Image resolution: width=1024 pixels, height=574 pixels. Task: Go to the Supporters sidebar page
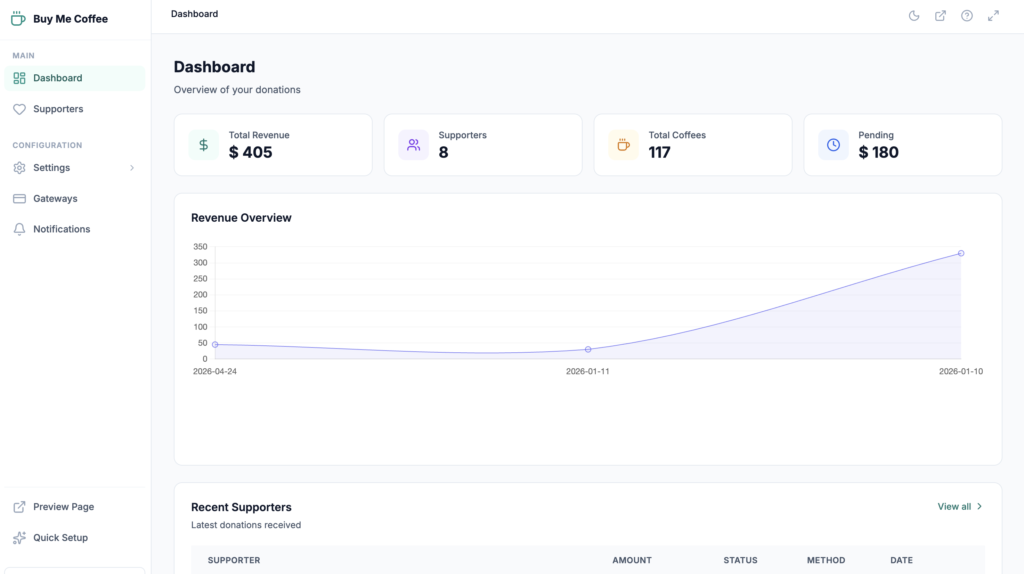pyautogui.click(x=58, y=109)
